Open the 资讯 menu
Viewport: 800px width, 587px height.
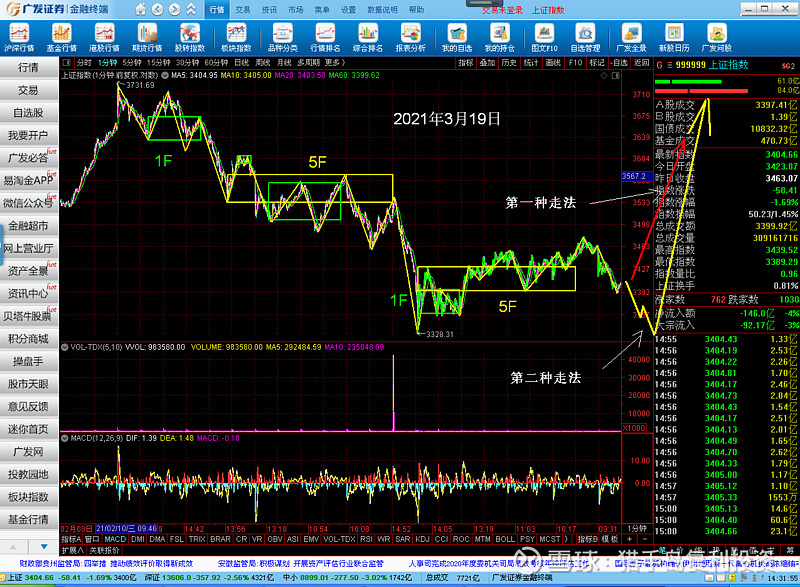[x=269, y=10]
